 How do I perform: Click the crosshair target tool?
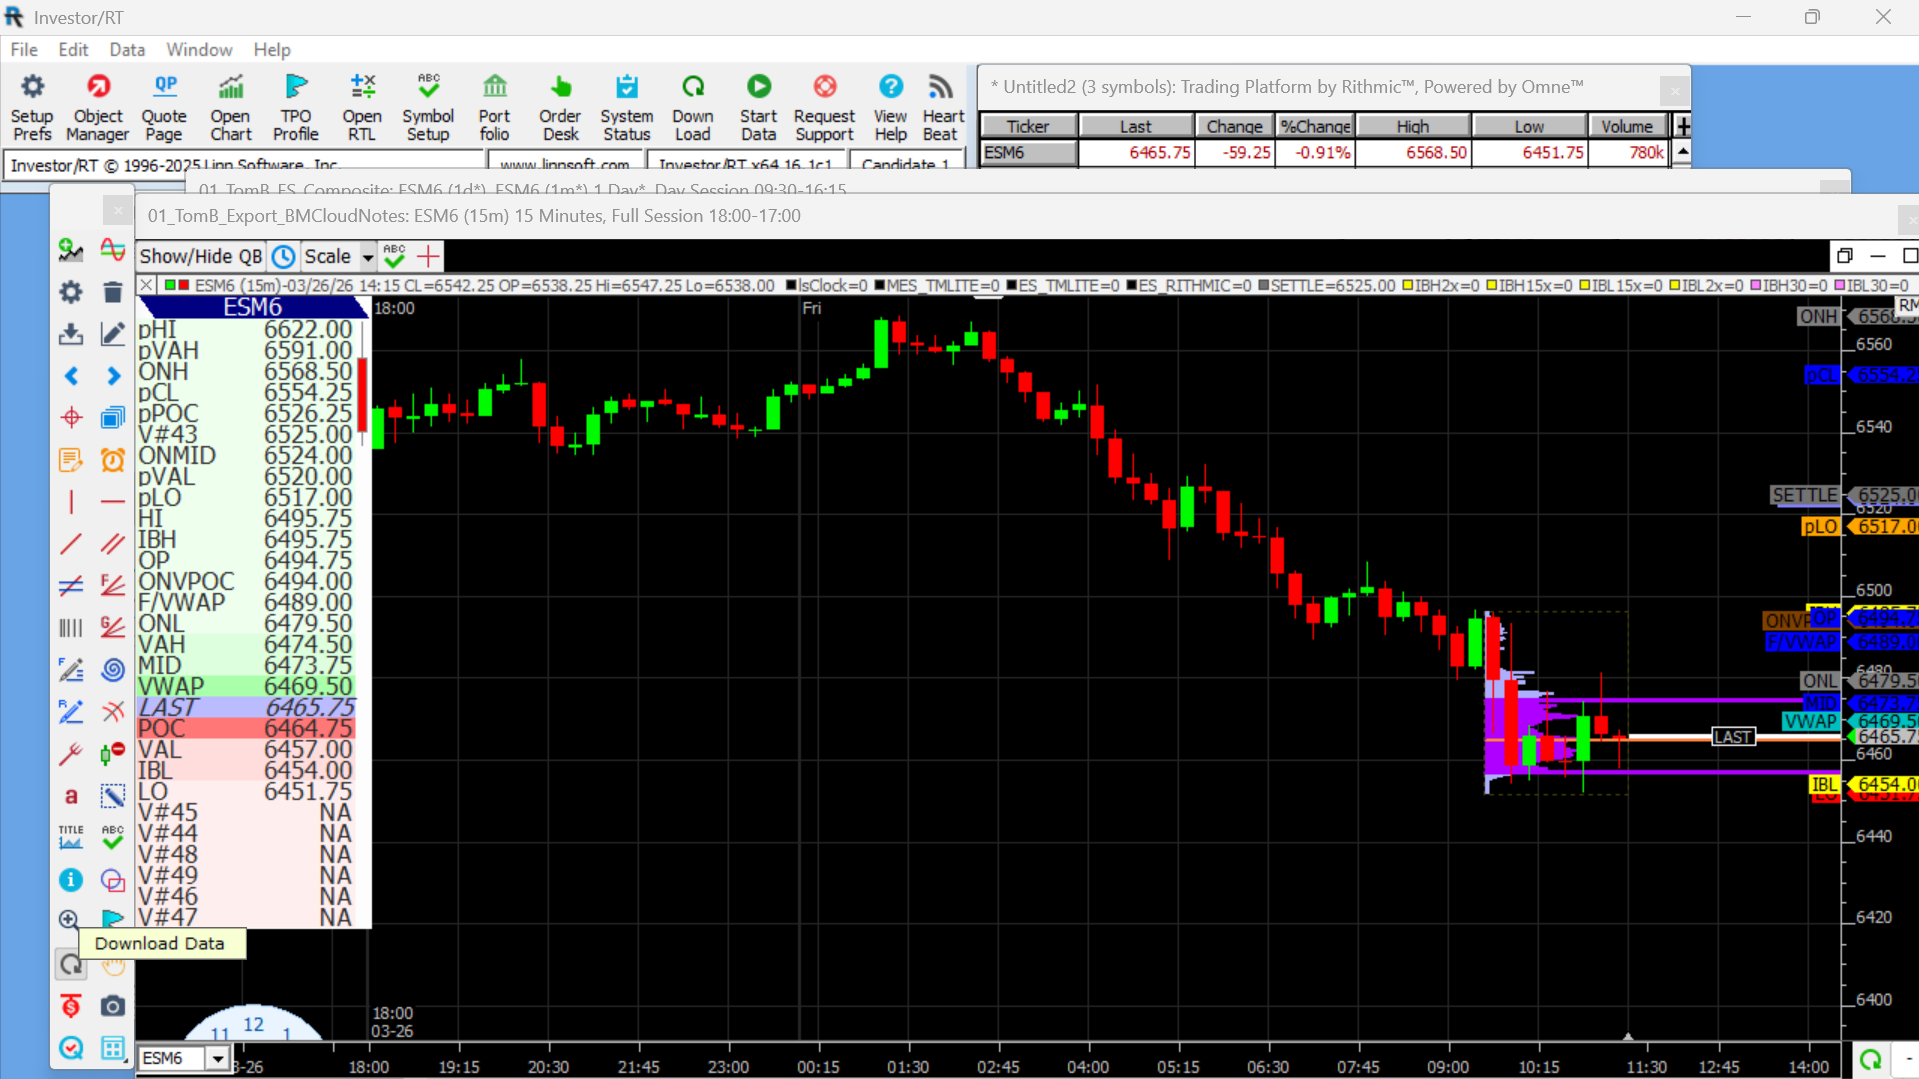(x=71, y=418)
